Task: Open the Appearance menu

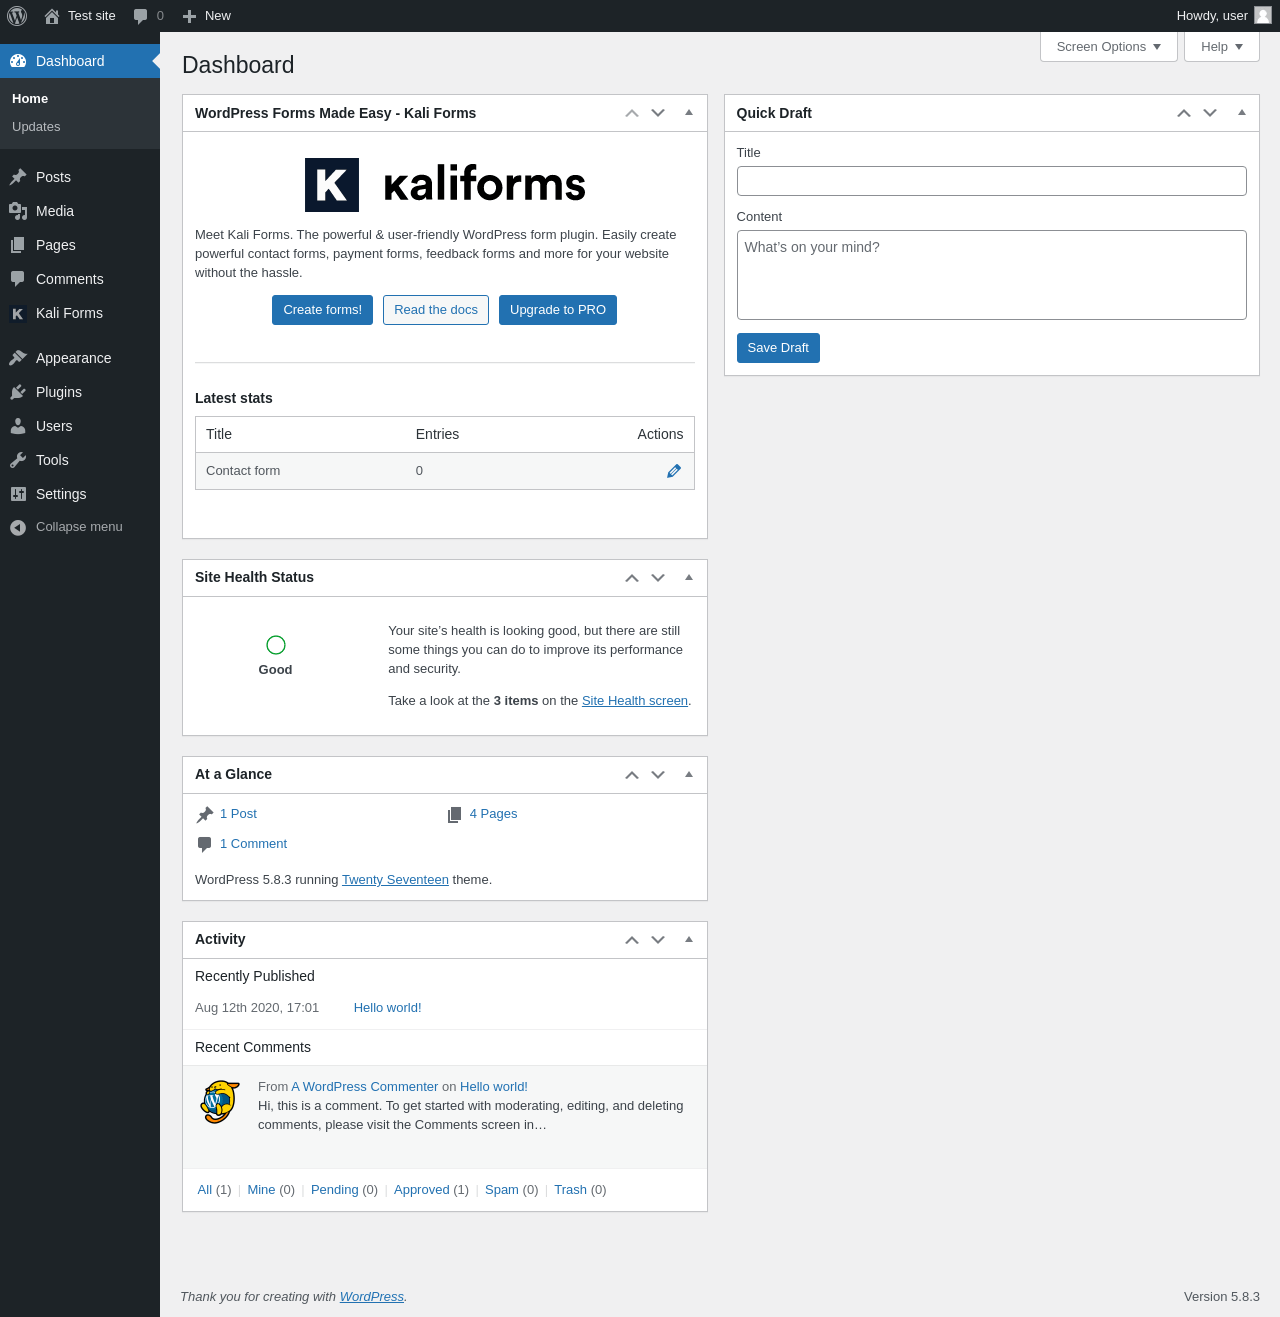Action: tap(80, 358)
